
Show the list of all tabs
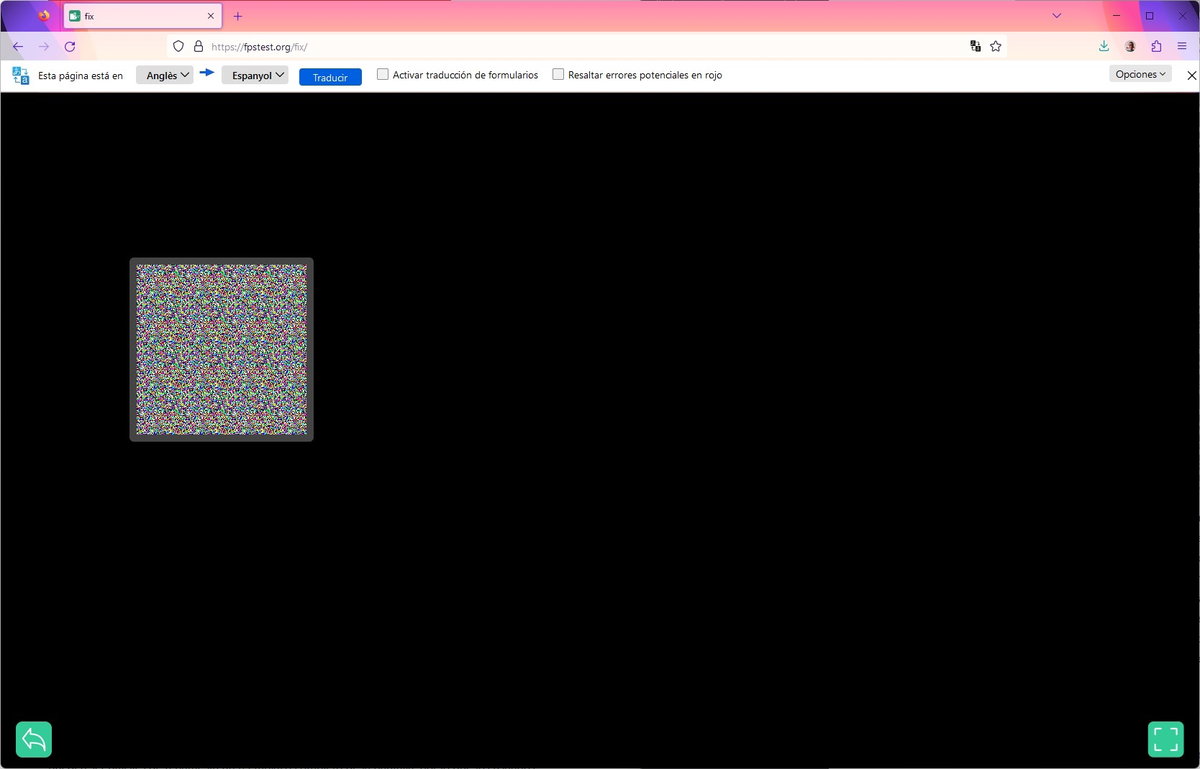pyautogui.click(x=1057, y=16)
